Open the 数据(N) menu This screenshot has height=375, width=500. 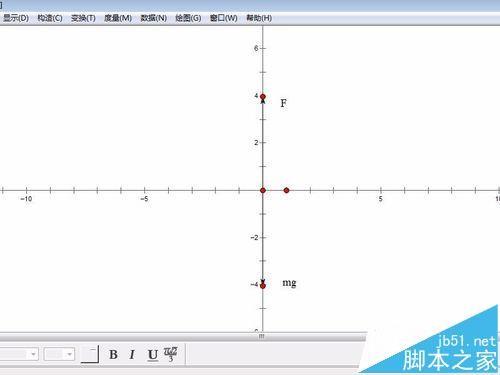point(153,18)
